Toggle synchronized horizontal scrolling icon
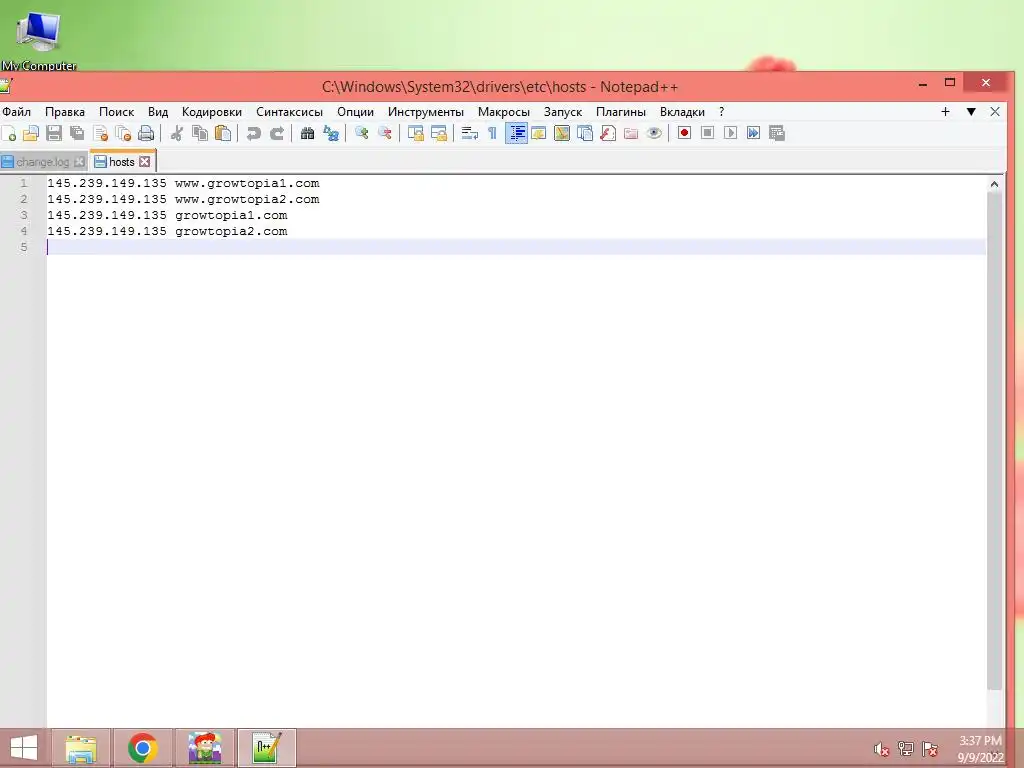This screenshot has height=768, width=1024. click(439, 133)
